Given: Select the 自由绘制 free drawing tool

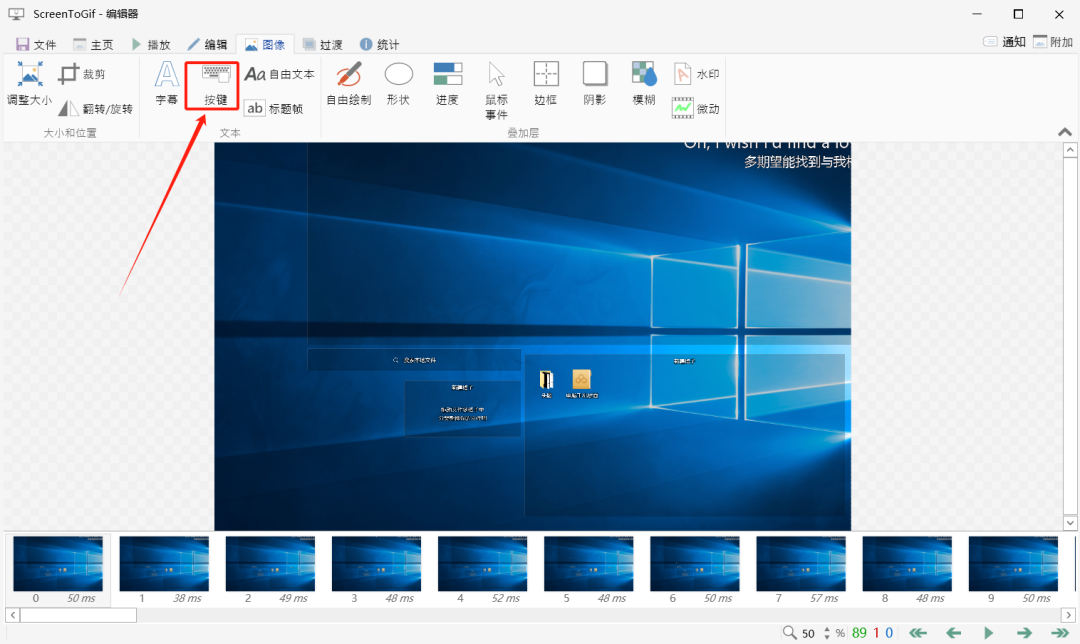Looking at the screenshot, I should coord(349,84).
